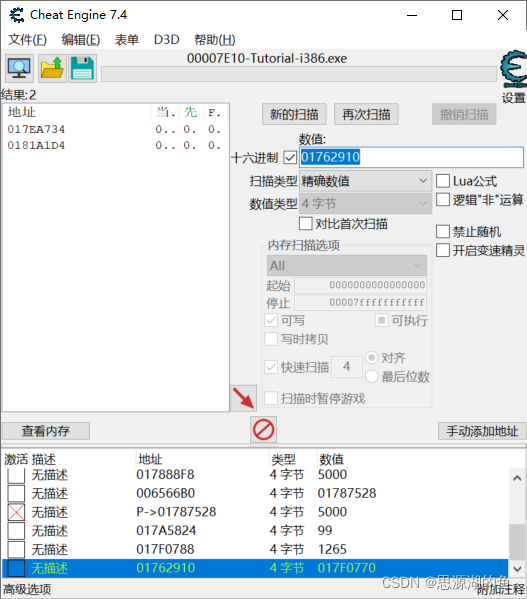Click value 01787528 in address table
Image resolution: width=527 pixels, height=599 pixels.
(x=347, y=493)
